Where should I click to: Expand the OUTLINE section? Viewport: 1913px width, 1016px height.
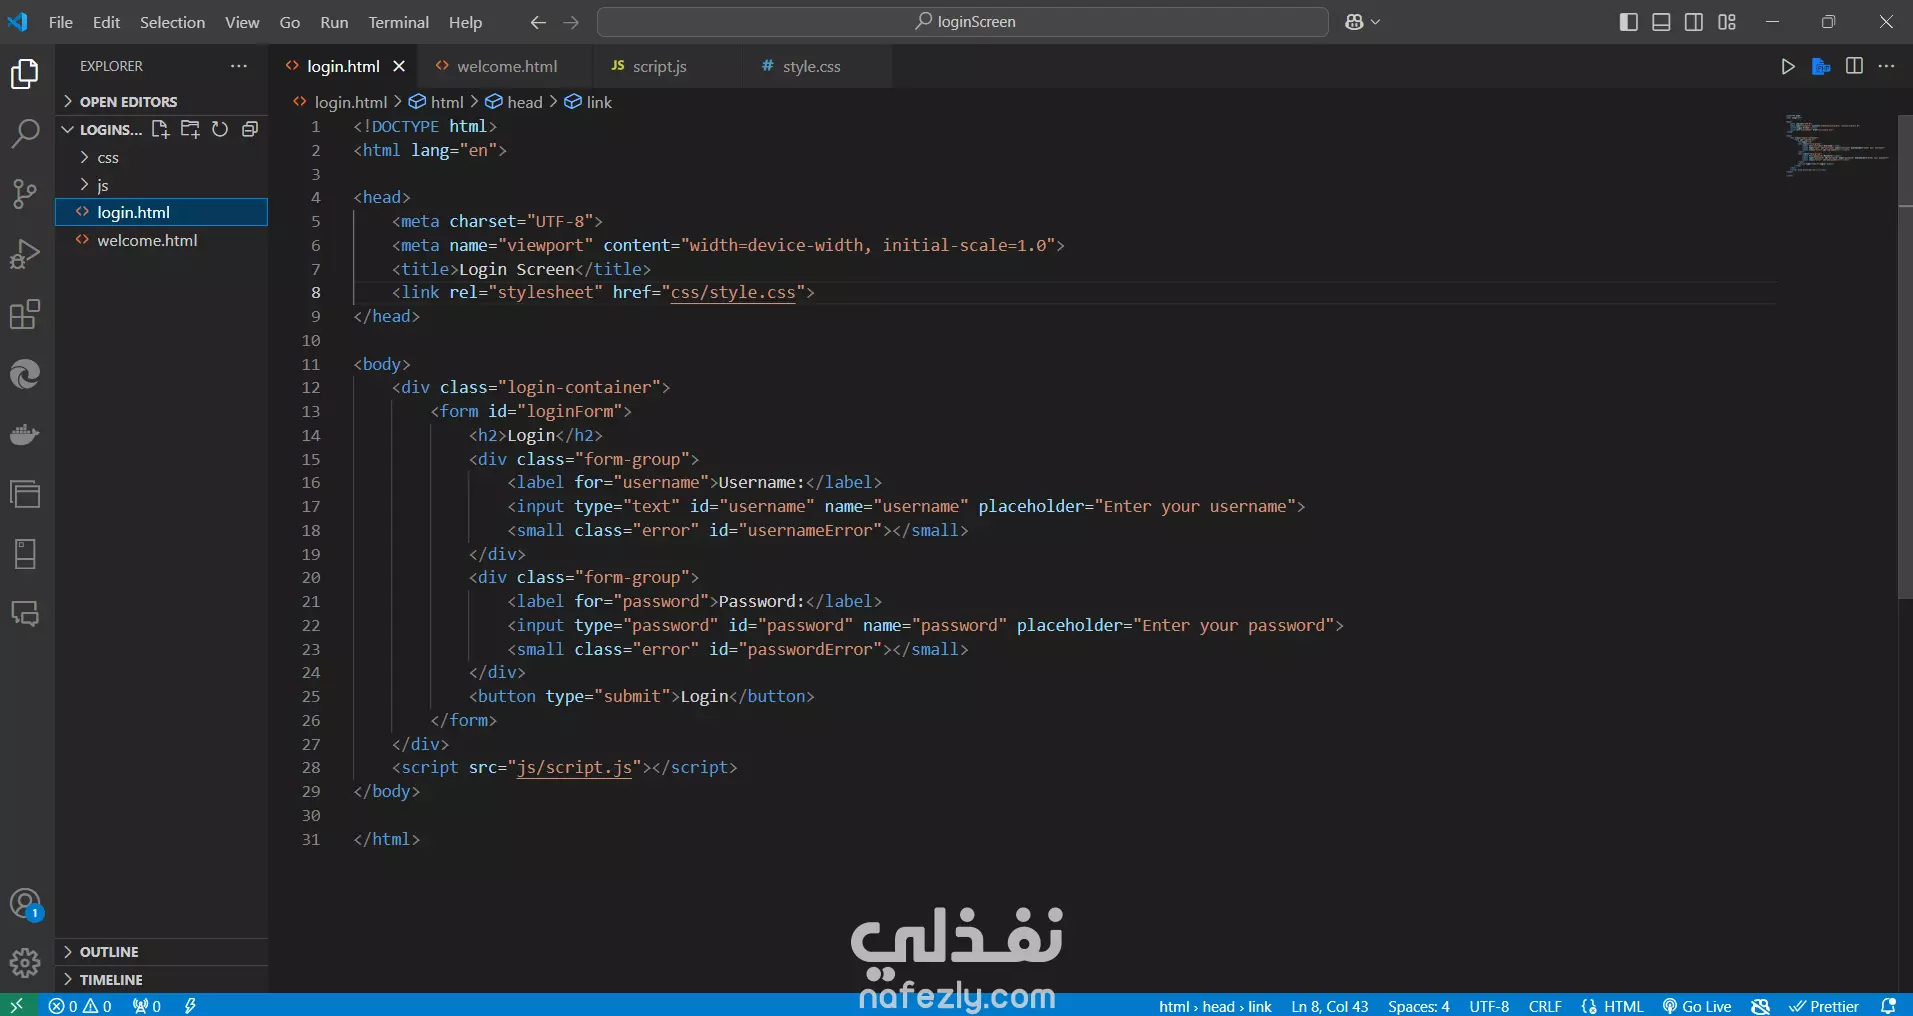click(x=161, y=952)
